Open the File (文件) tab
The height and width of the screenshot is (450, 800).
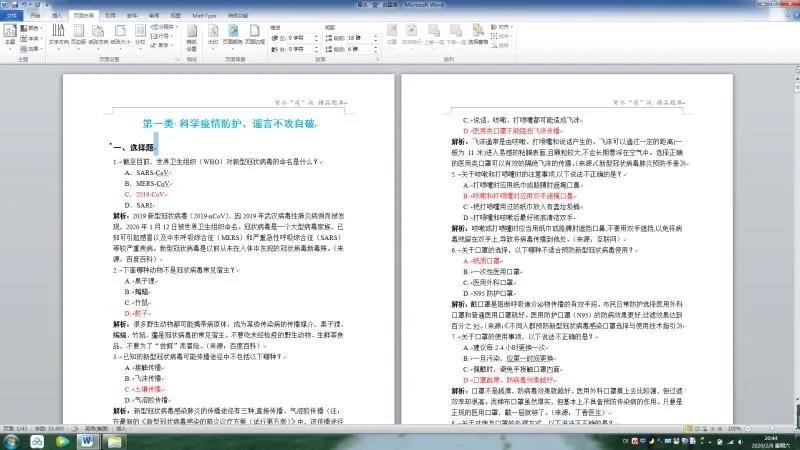coord(11,17)
